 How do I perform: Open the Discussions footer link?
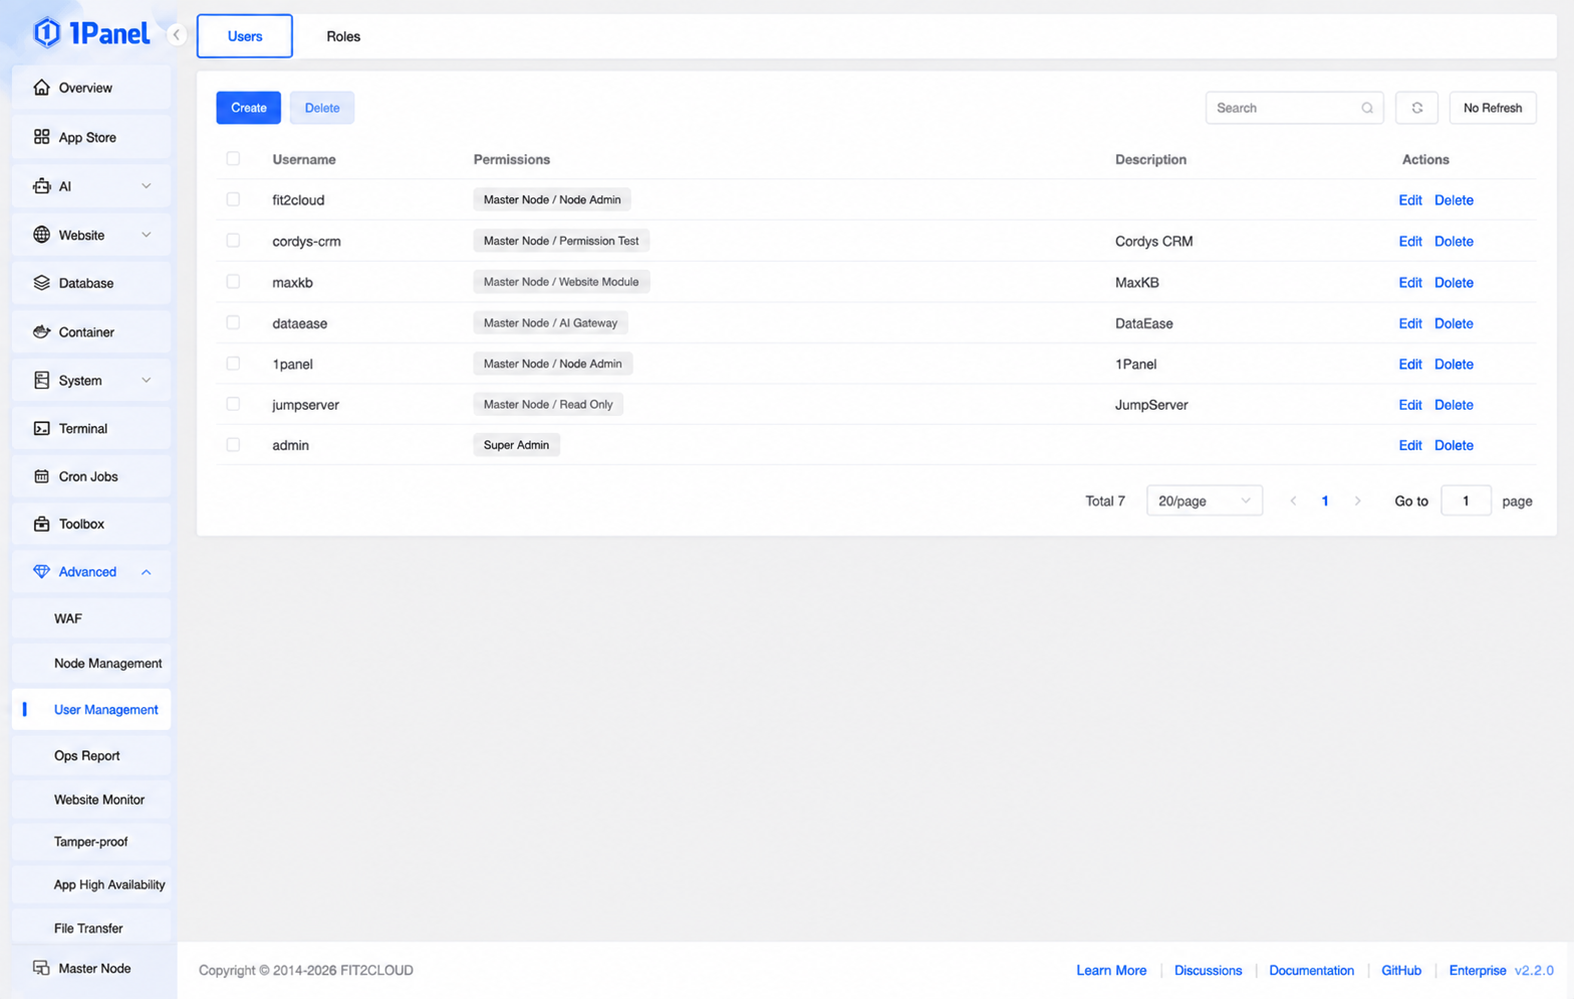coord(1208,970)
